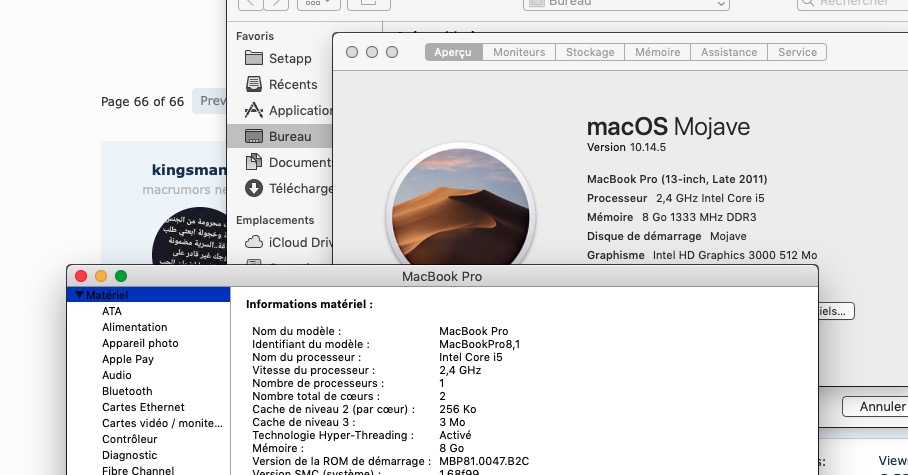Screen dimensions: 908x475
Task: Switch to the Assistance tab
Action: [x=729, y=52]
